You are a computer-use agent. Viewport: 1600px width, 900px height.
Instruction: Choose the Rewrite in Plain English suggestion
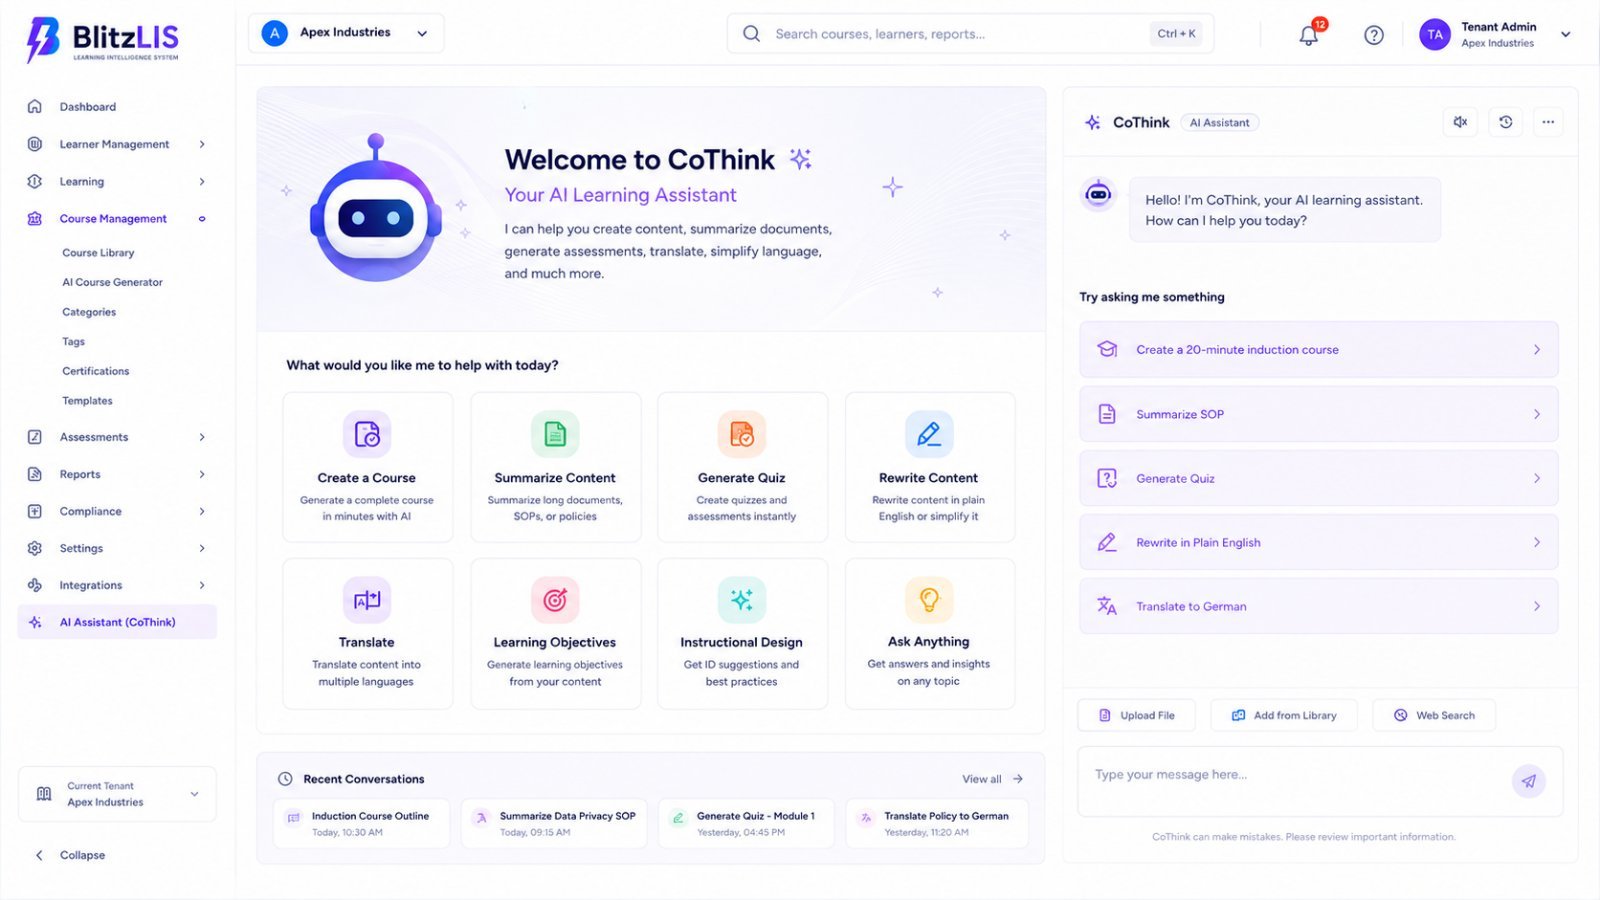click(x=1318, y=542)
